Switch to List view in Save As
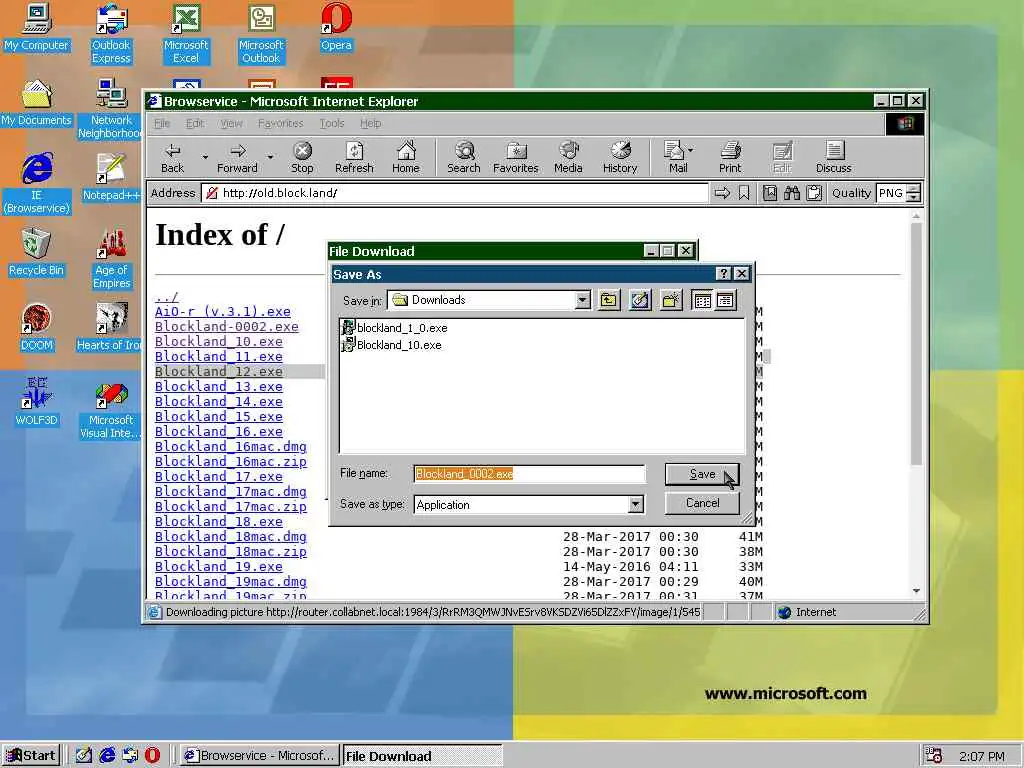1024x768 pixels. (x=703, y=300)
